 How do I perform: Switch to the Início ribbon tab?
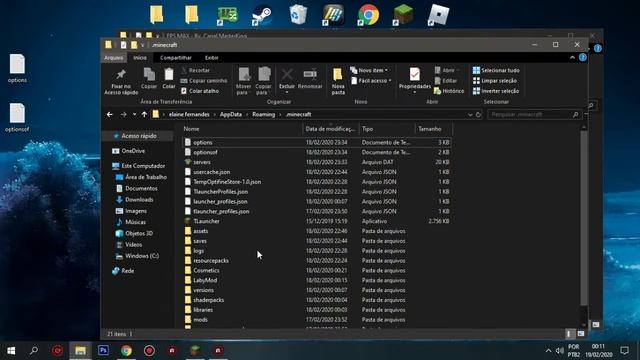pyautogui.click(x=140, y=58)
